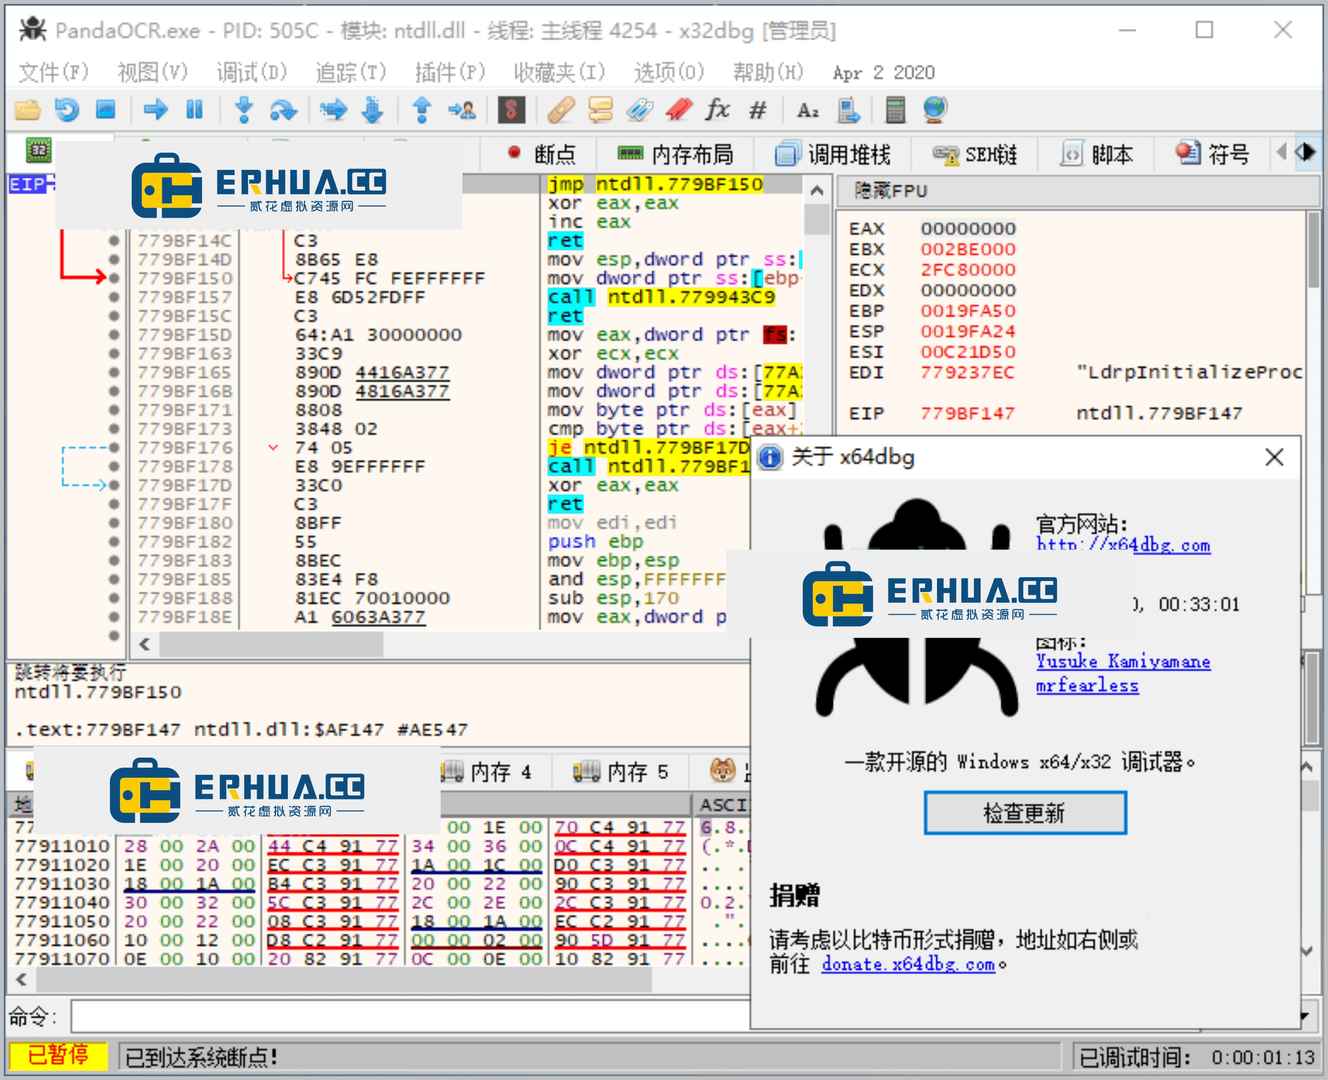Toggle breakpoint at address 779BF188
The height and width of the screenshot is (1080, 1328).
point(114,598)
